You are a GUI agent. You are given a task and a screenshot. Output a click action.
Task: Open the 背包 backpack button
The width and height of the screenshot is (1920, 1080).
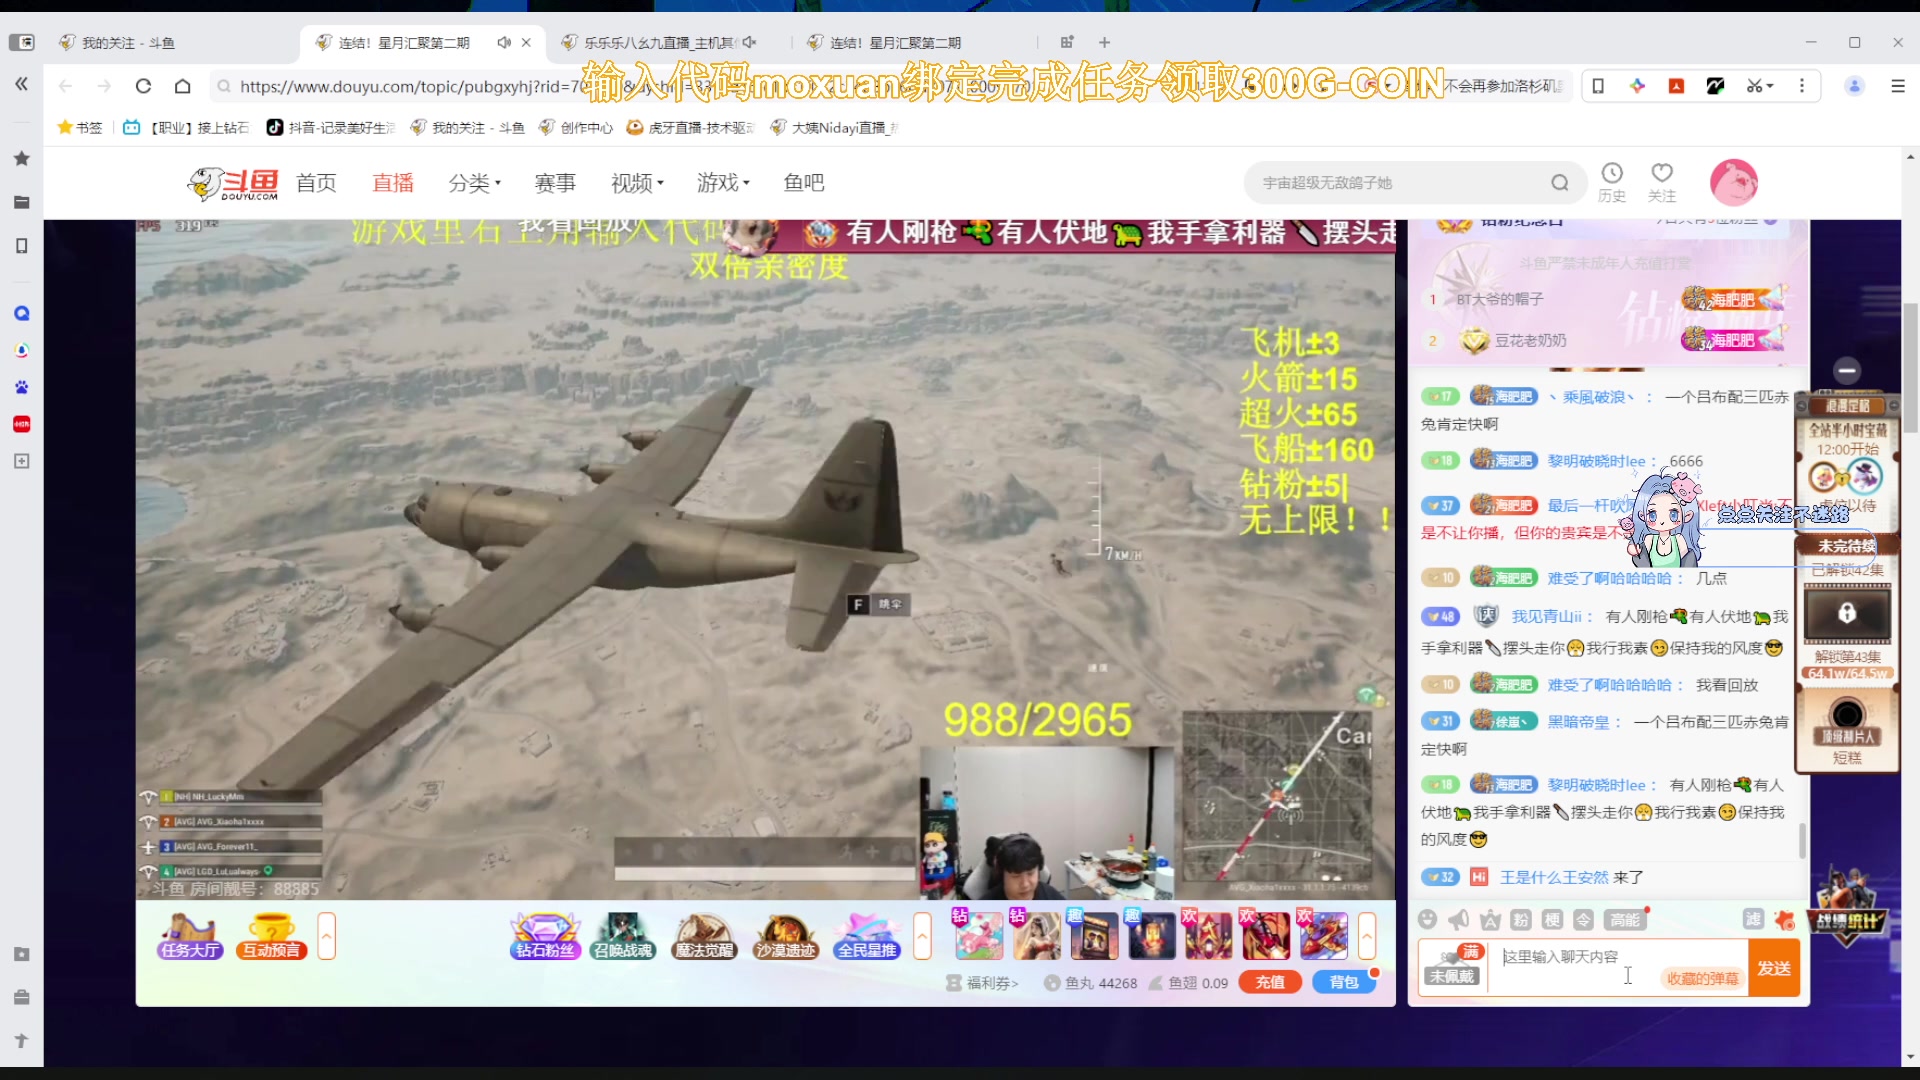pyautogui.click(x=1344, y=983)
